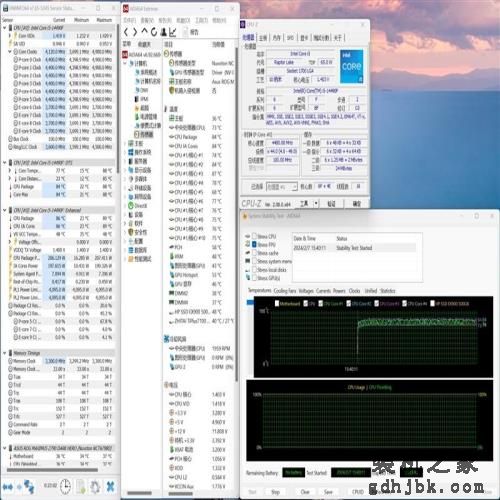Click the vertical scrollbar in HWiNFO window
Screen dimensions: 500x500
118,98
